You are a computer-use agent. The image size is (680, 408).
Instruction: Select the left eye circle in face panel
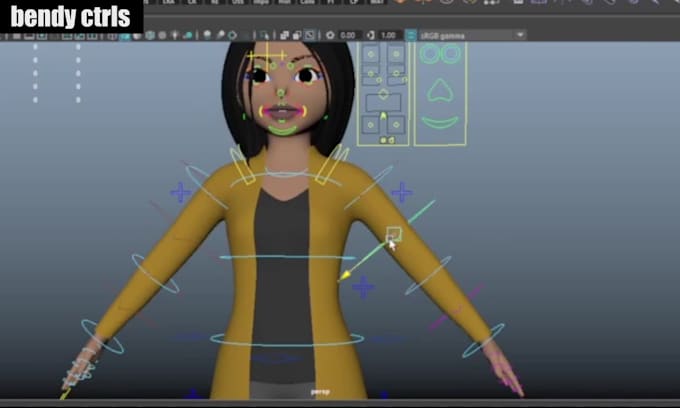coord(428,55)
